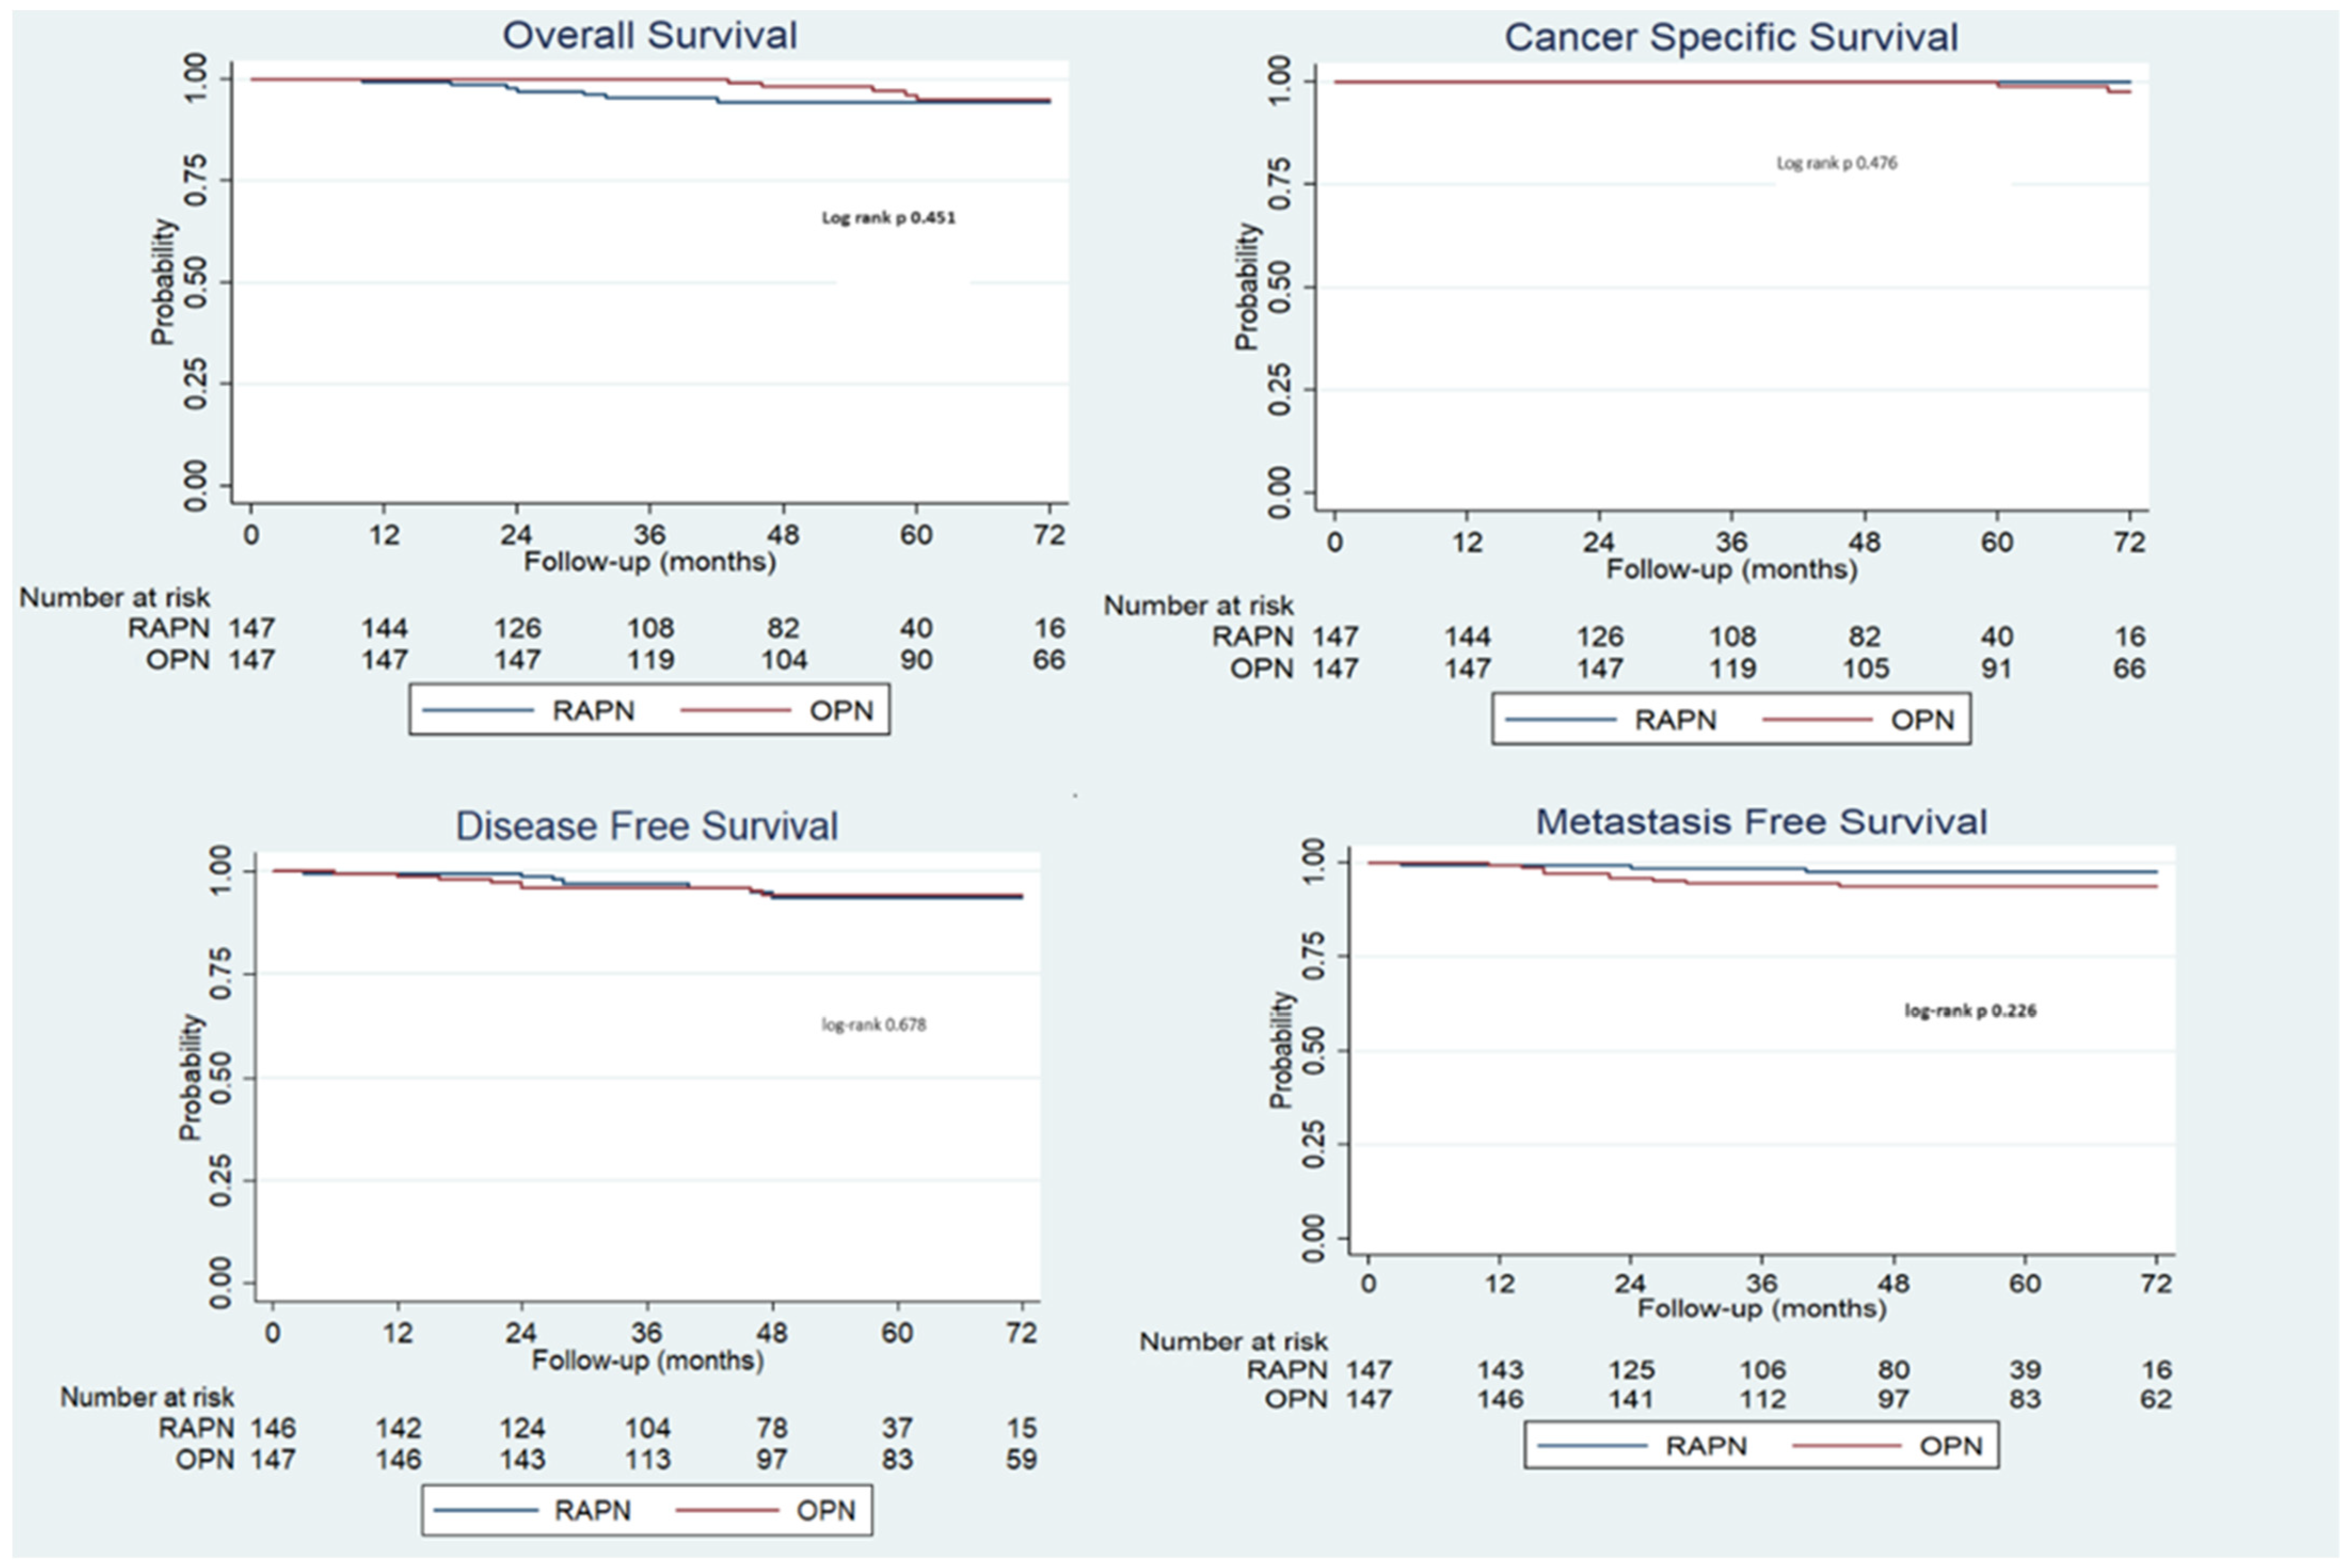Click the Log rank p 0.476 annotation
This screenshot has height=1568, width=2351.
pos(1835,163)
